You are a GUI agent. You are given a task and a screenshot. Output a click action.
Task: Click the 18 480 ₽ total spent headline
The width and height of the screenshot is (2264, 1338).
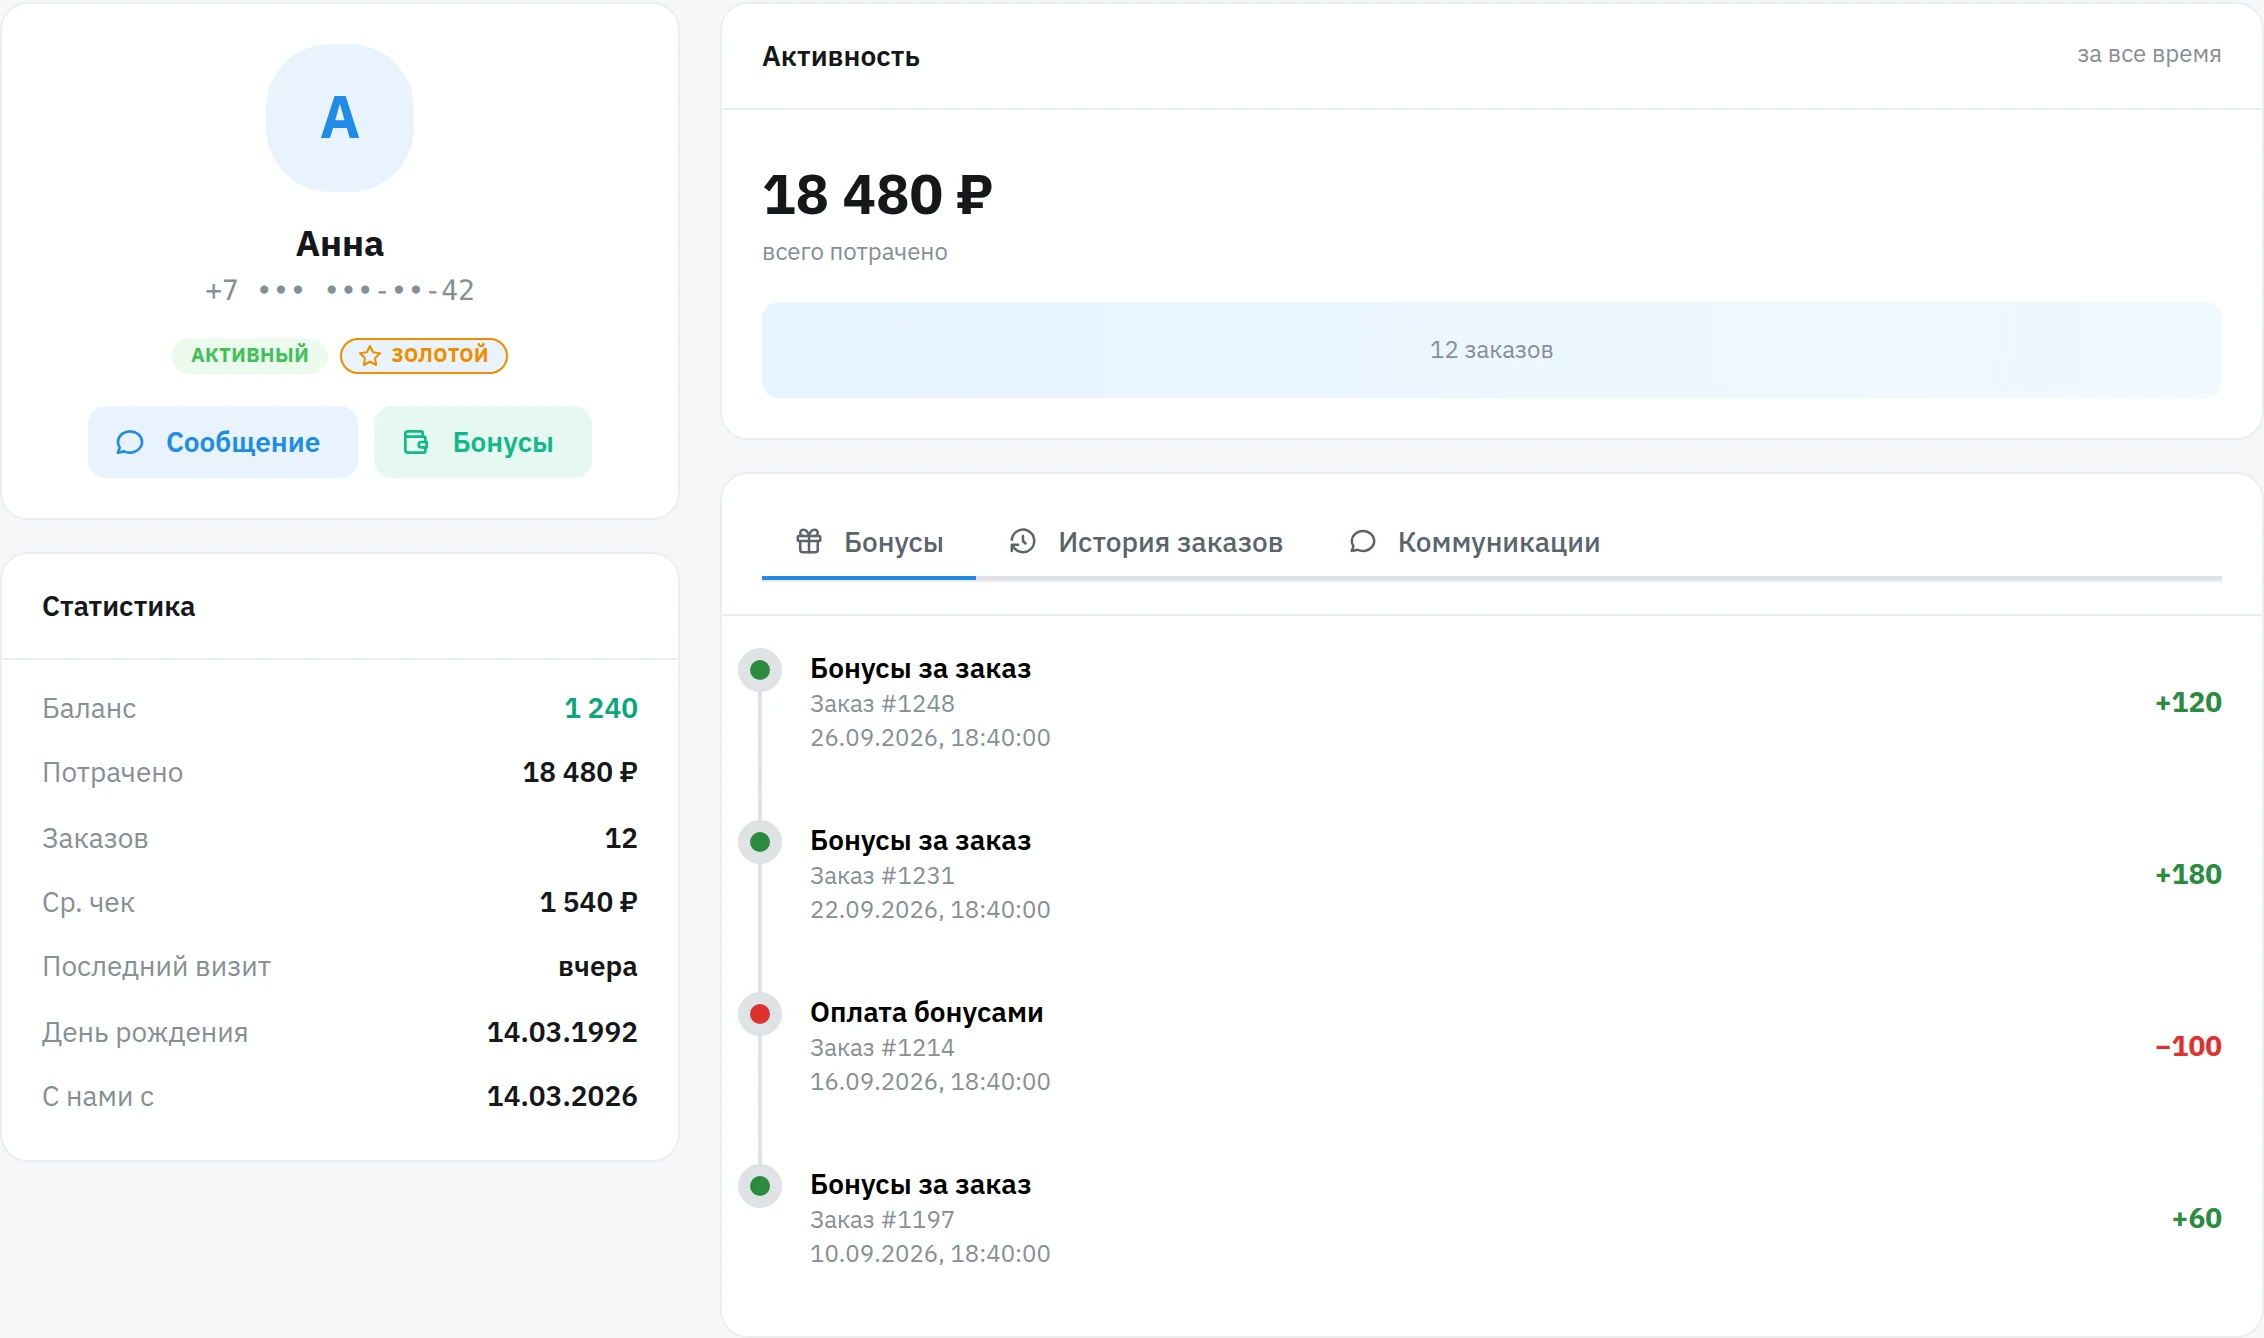pyautogui.click(x=877, y=194)
